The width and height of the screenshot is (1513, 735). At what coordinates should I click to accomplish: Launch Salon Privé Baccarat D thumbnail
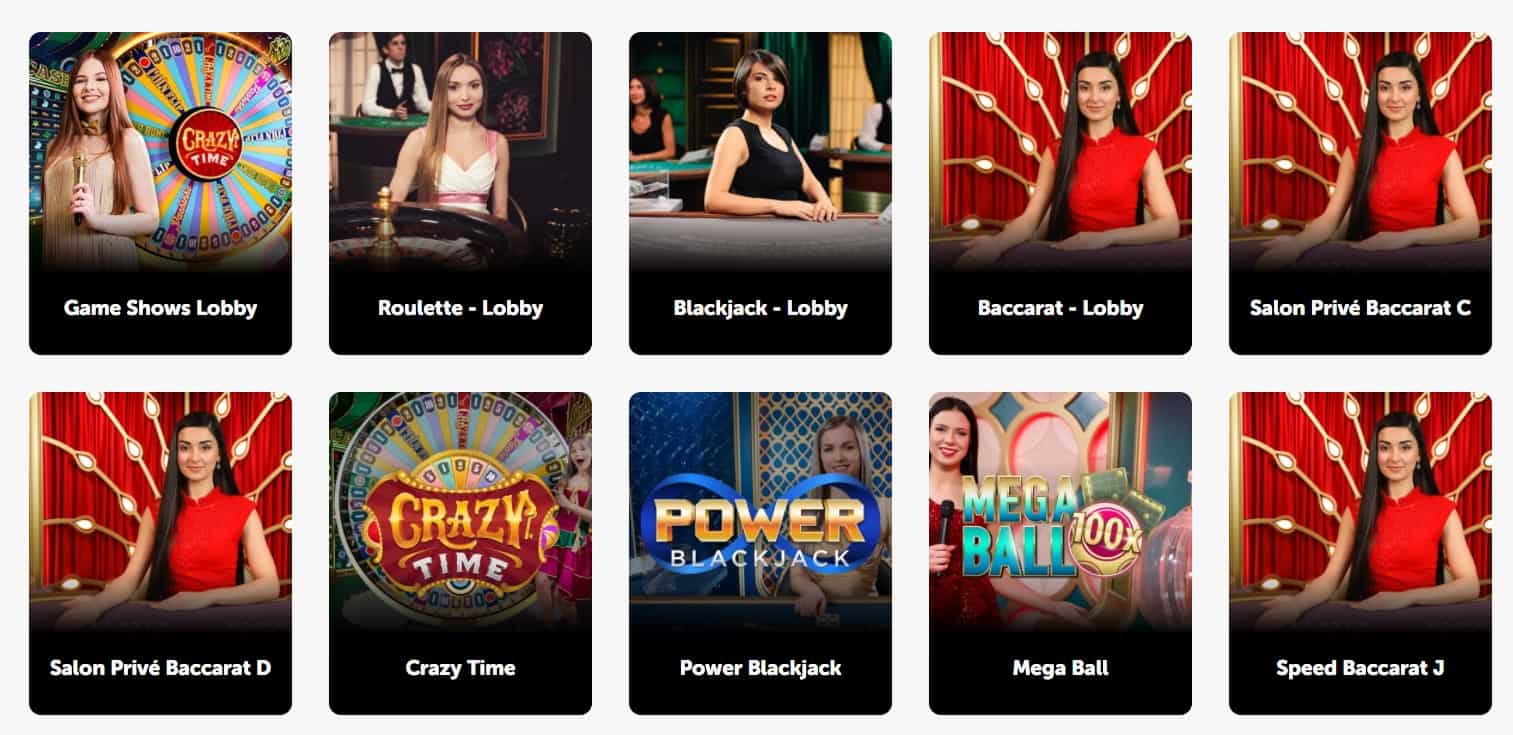tap(160, 512)
